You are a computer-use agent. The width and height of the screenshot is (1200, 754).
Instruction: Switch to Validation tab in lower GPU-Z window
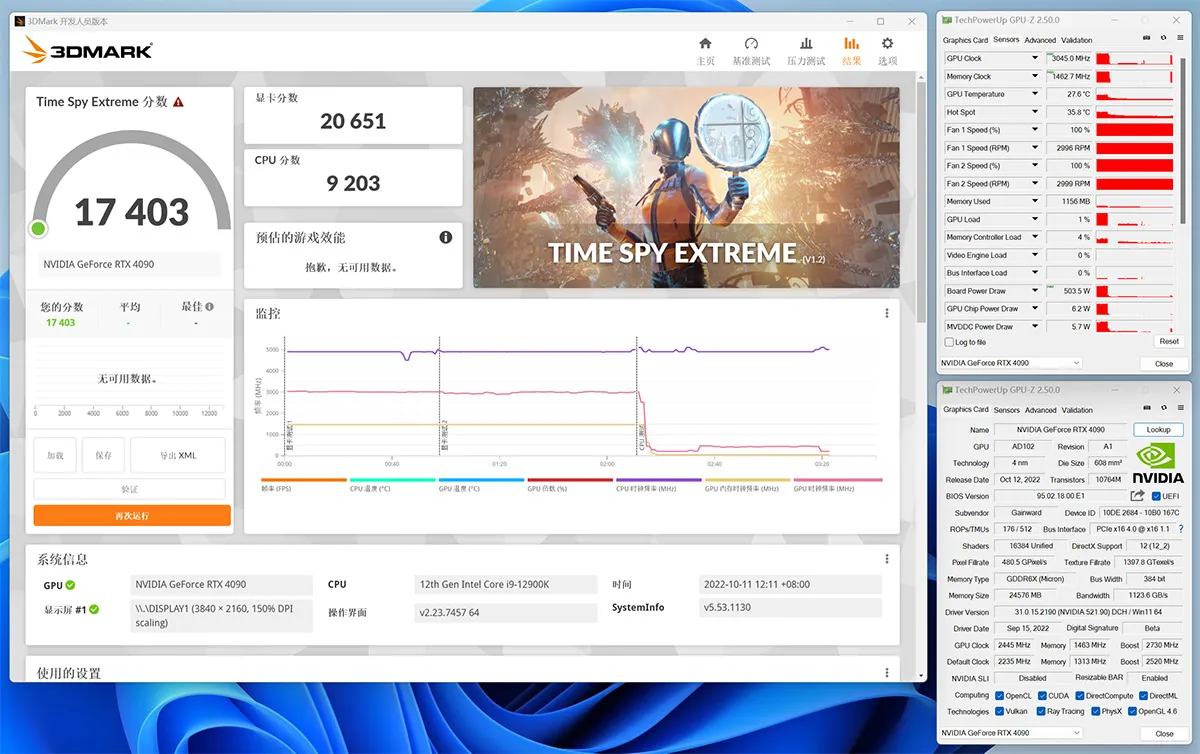[1077, 410]
